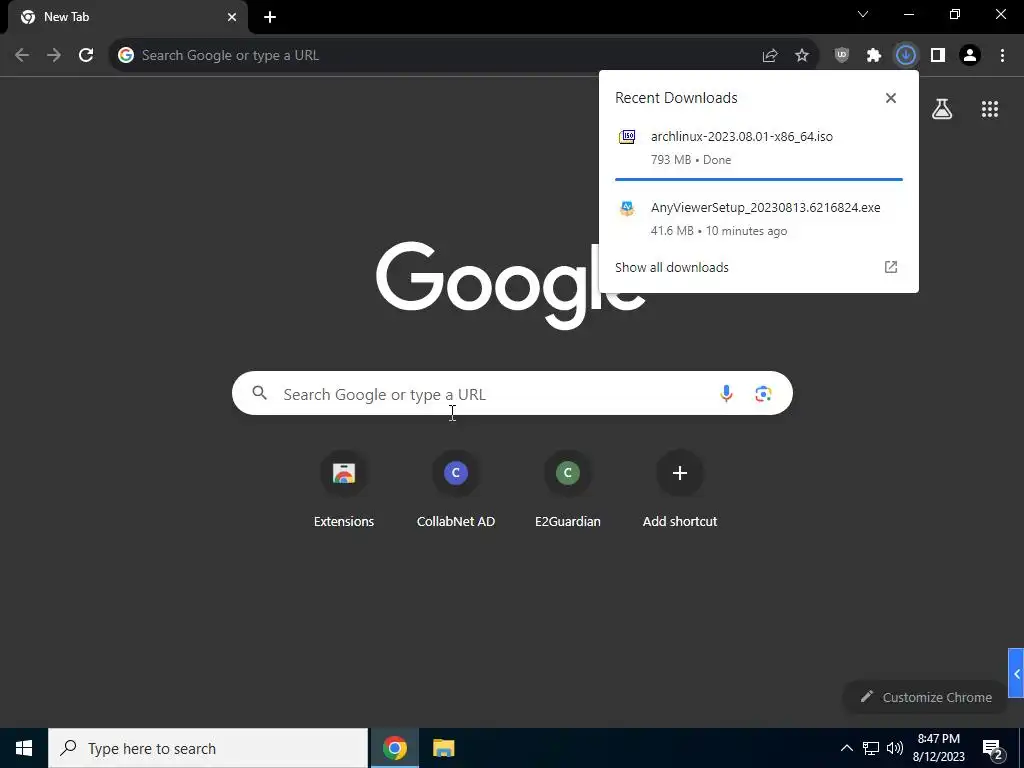
Task: Click the AnyViewer installer file icon
Action: point(627,208)
